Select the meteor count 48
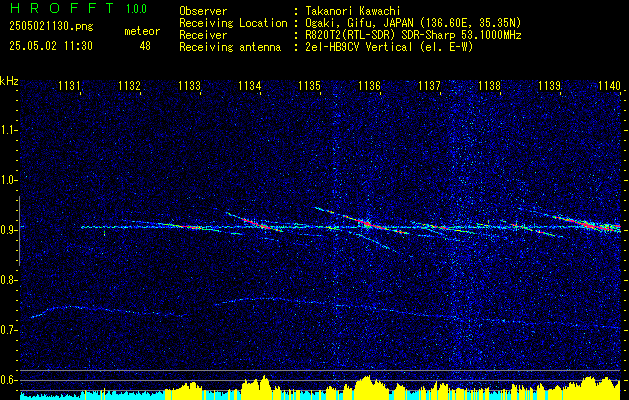Viewport: 629px width, 400px height. click(x=145, y=46)
